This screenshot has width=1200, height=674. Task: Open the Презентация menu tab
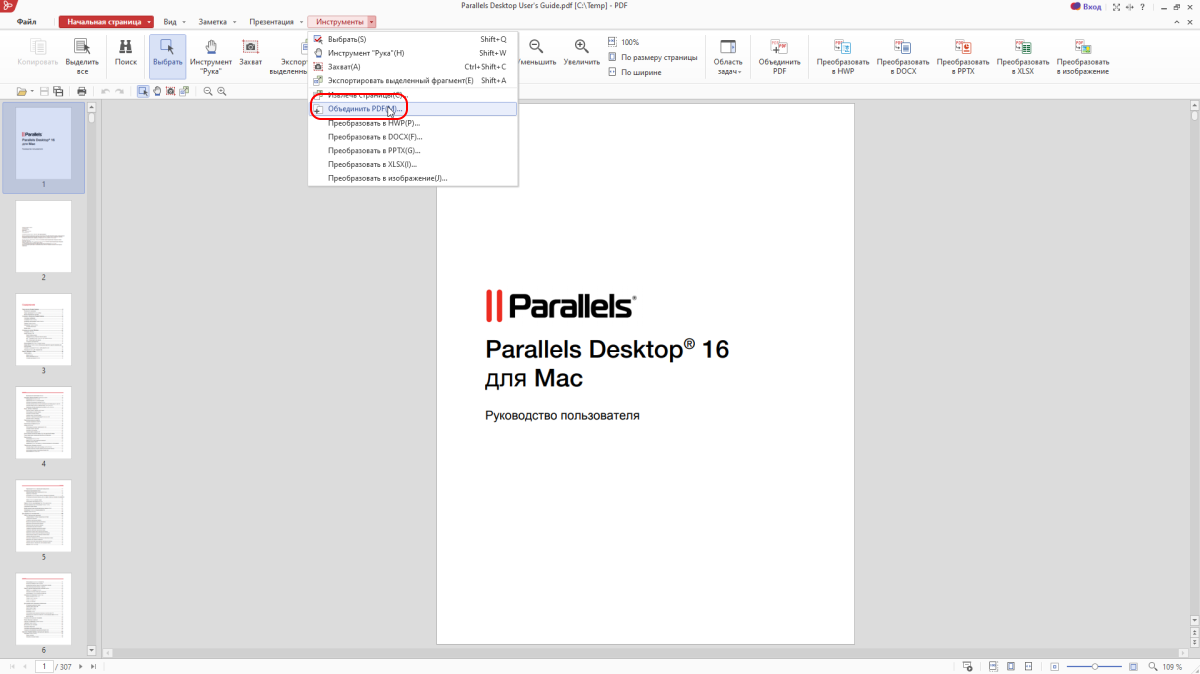click(272, 21)
